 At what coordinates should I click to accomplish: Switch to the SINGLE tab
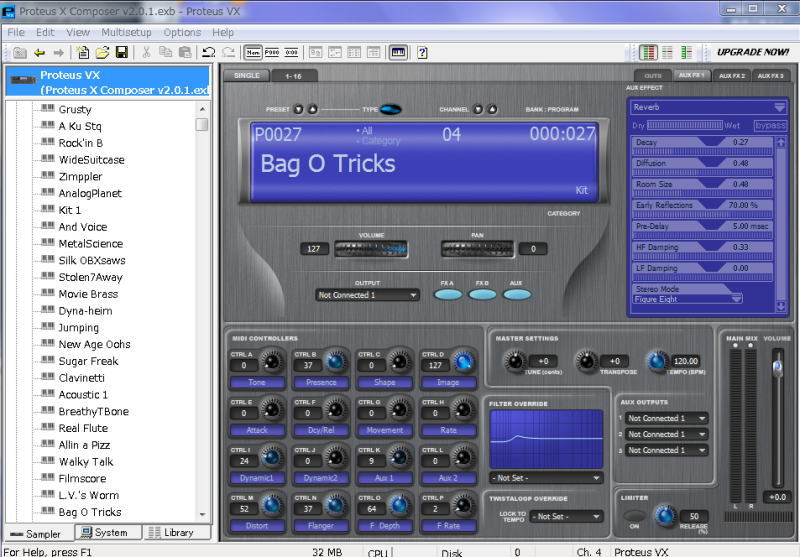(246, 75)
